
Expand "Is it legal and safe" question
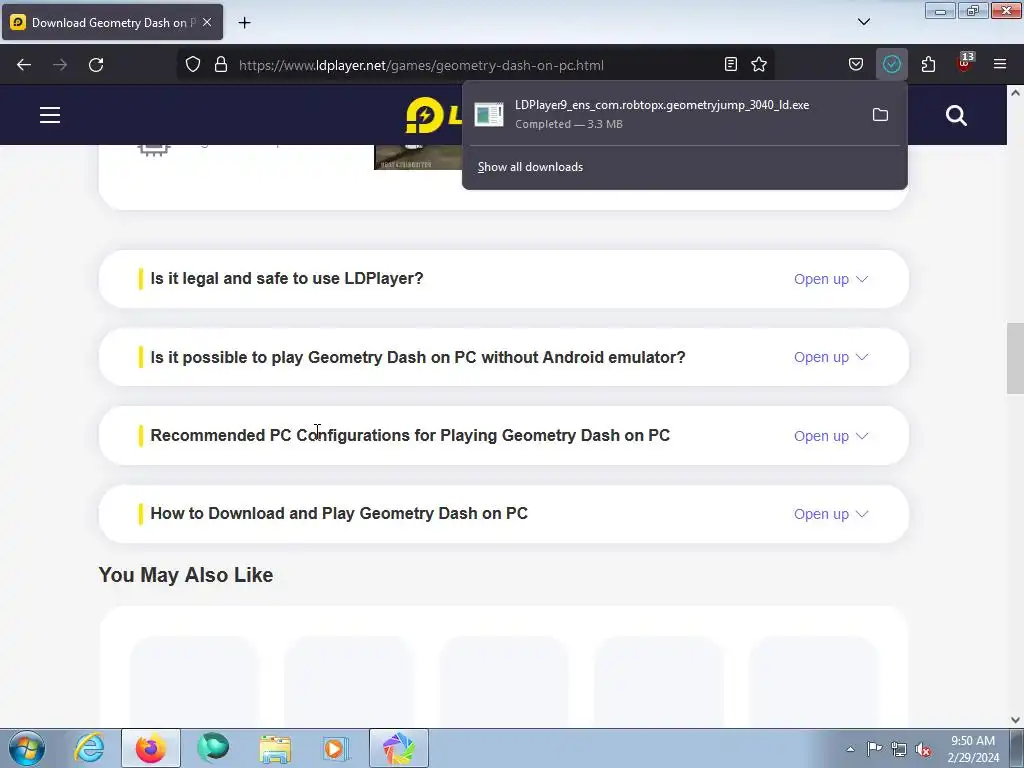(831, 279)
